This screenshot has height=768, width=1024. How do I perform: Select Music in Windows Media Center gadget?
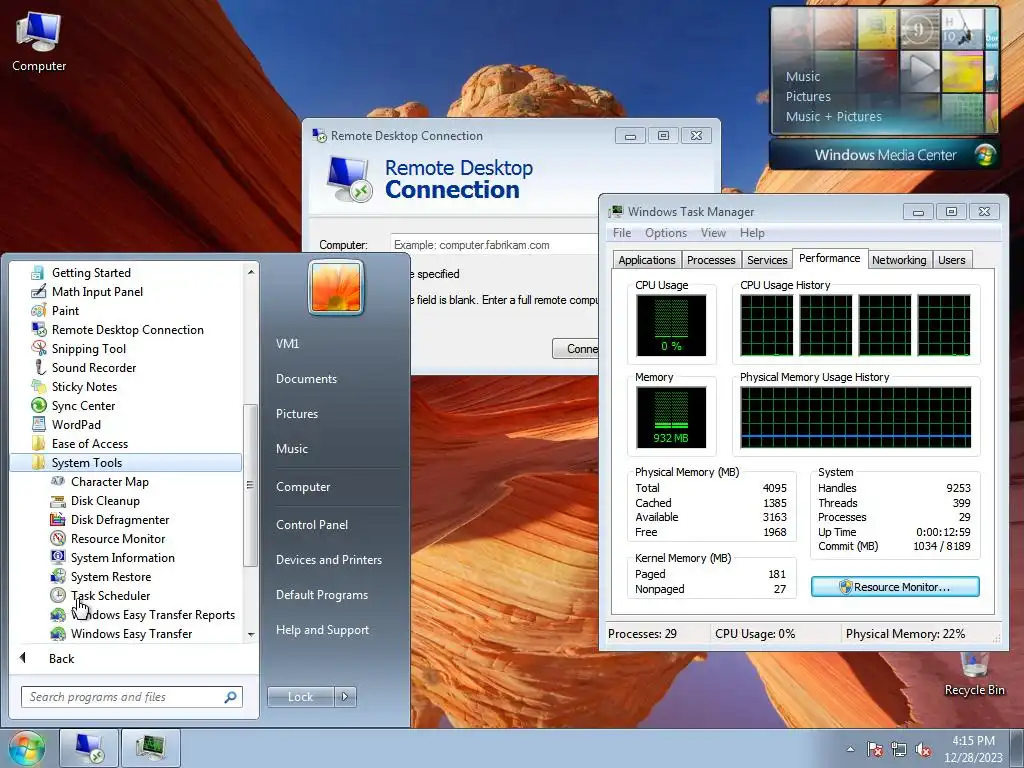tap(803, 76)
